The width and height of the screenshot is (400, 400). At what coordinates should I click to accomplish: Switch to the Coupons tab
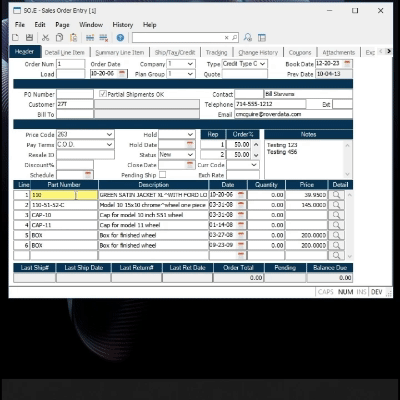pos(300,52)
